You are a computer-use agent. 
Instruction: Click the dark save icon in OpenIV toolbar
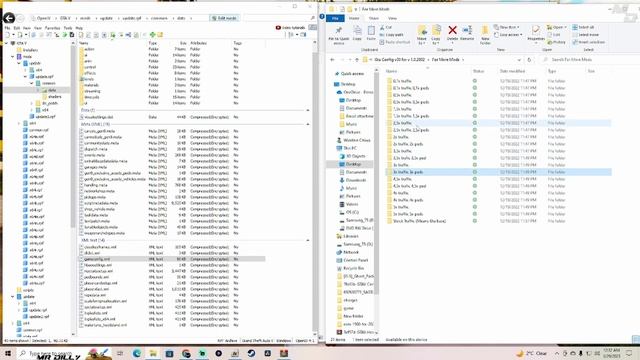click(72, 35)
